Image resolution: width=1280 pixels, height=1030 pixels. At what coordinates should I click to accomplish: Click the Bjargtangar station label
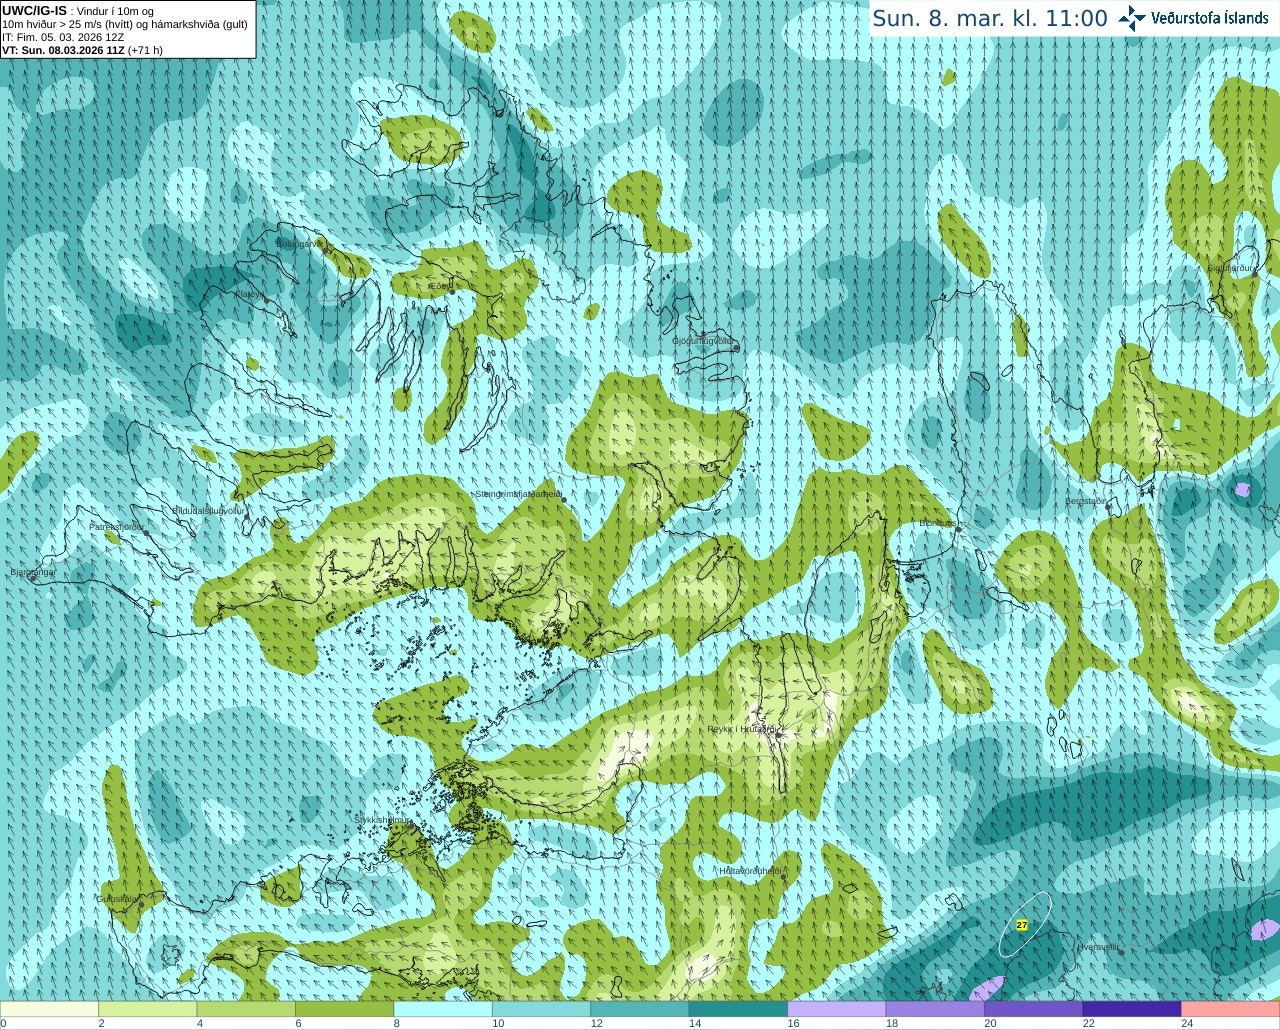point(33,572)
